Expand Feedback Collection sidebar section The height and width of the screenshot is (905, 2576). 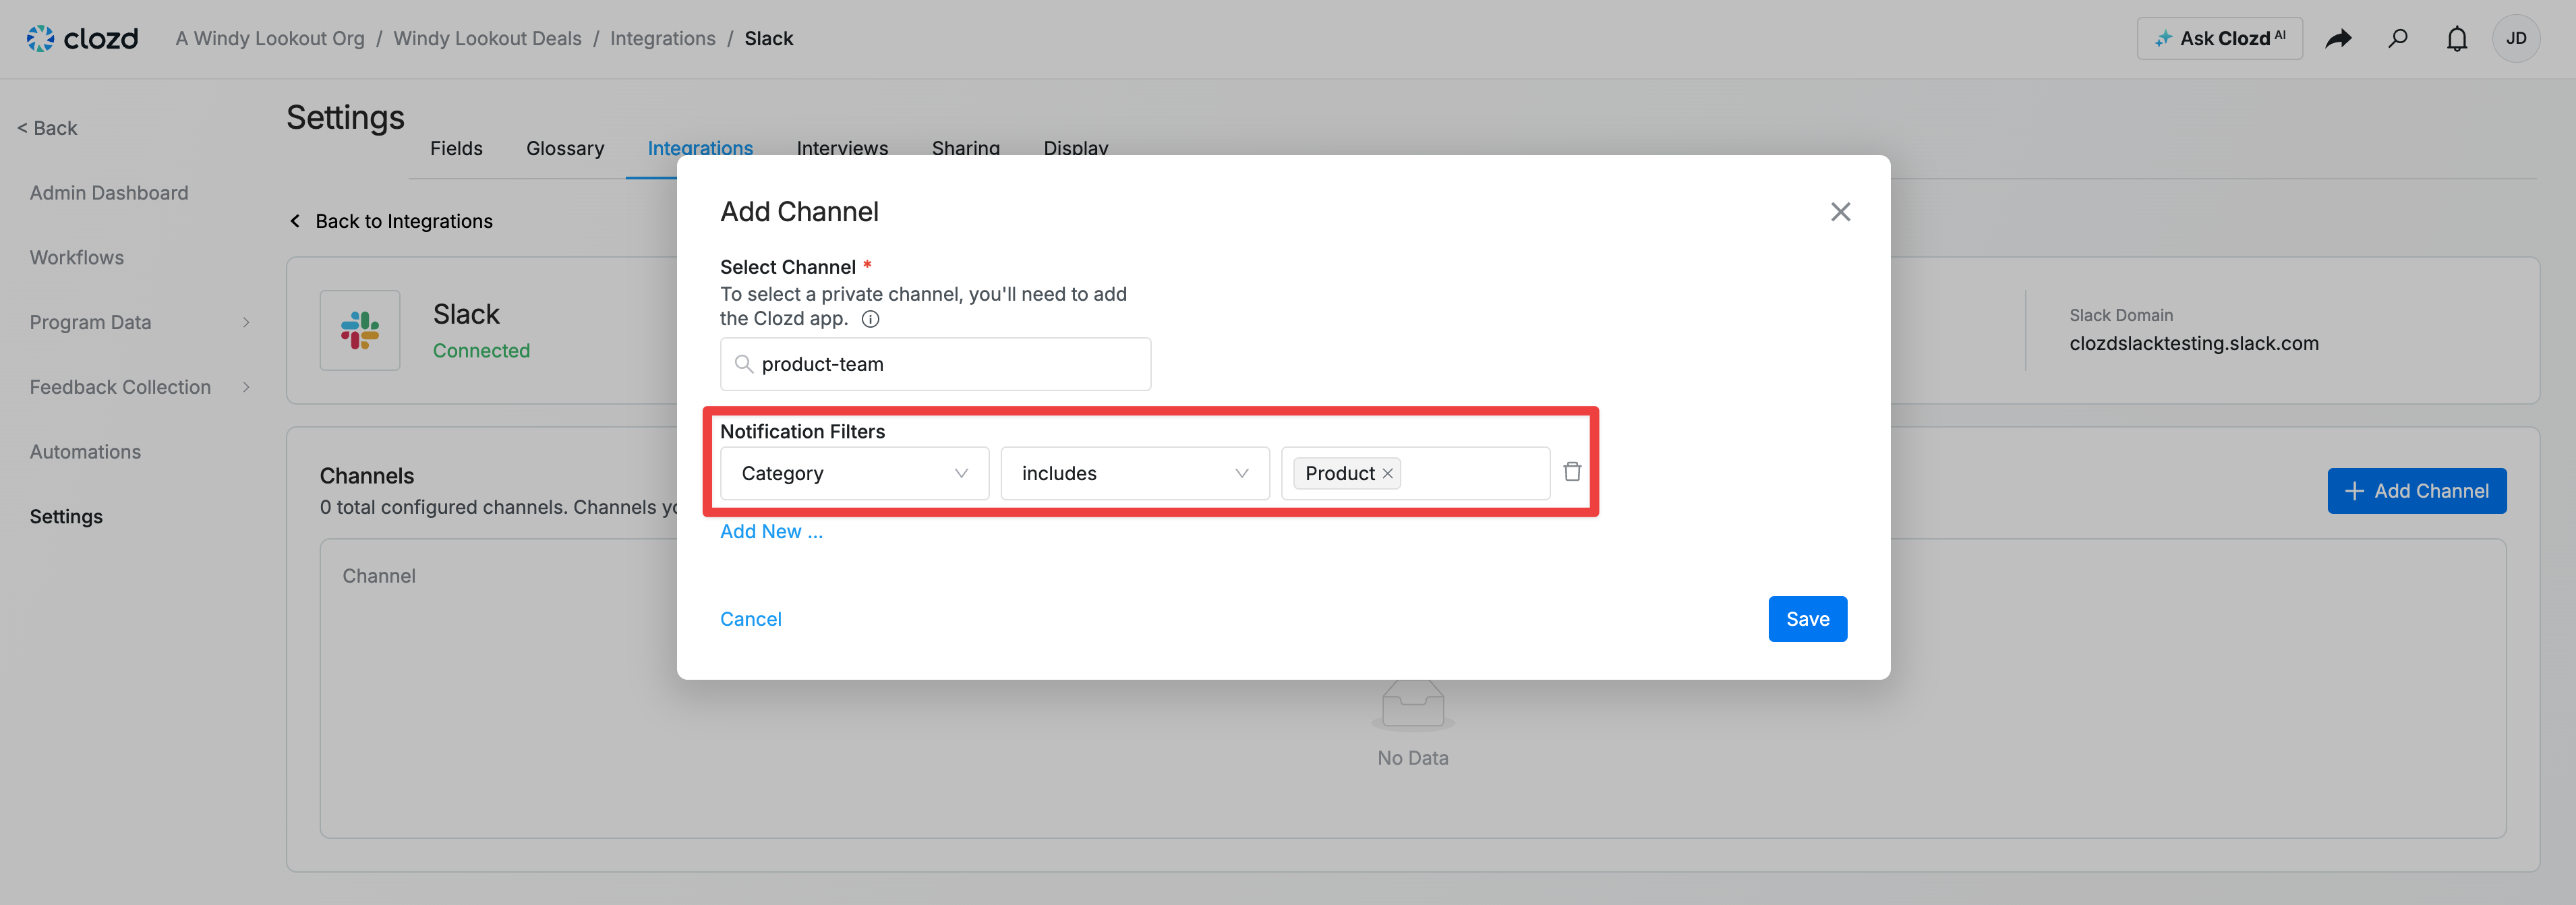coord(139,387)
